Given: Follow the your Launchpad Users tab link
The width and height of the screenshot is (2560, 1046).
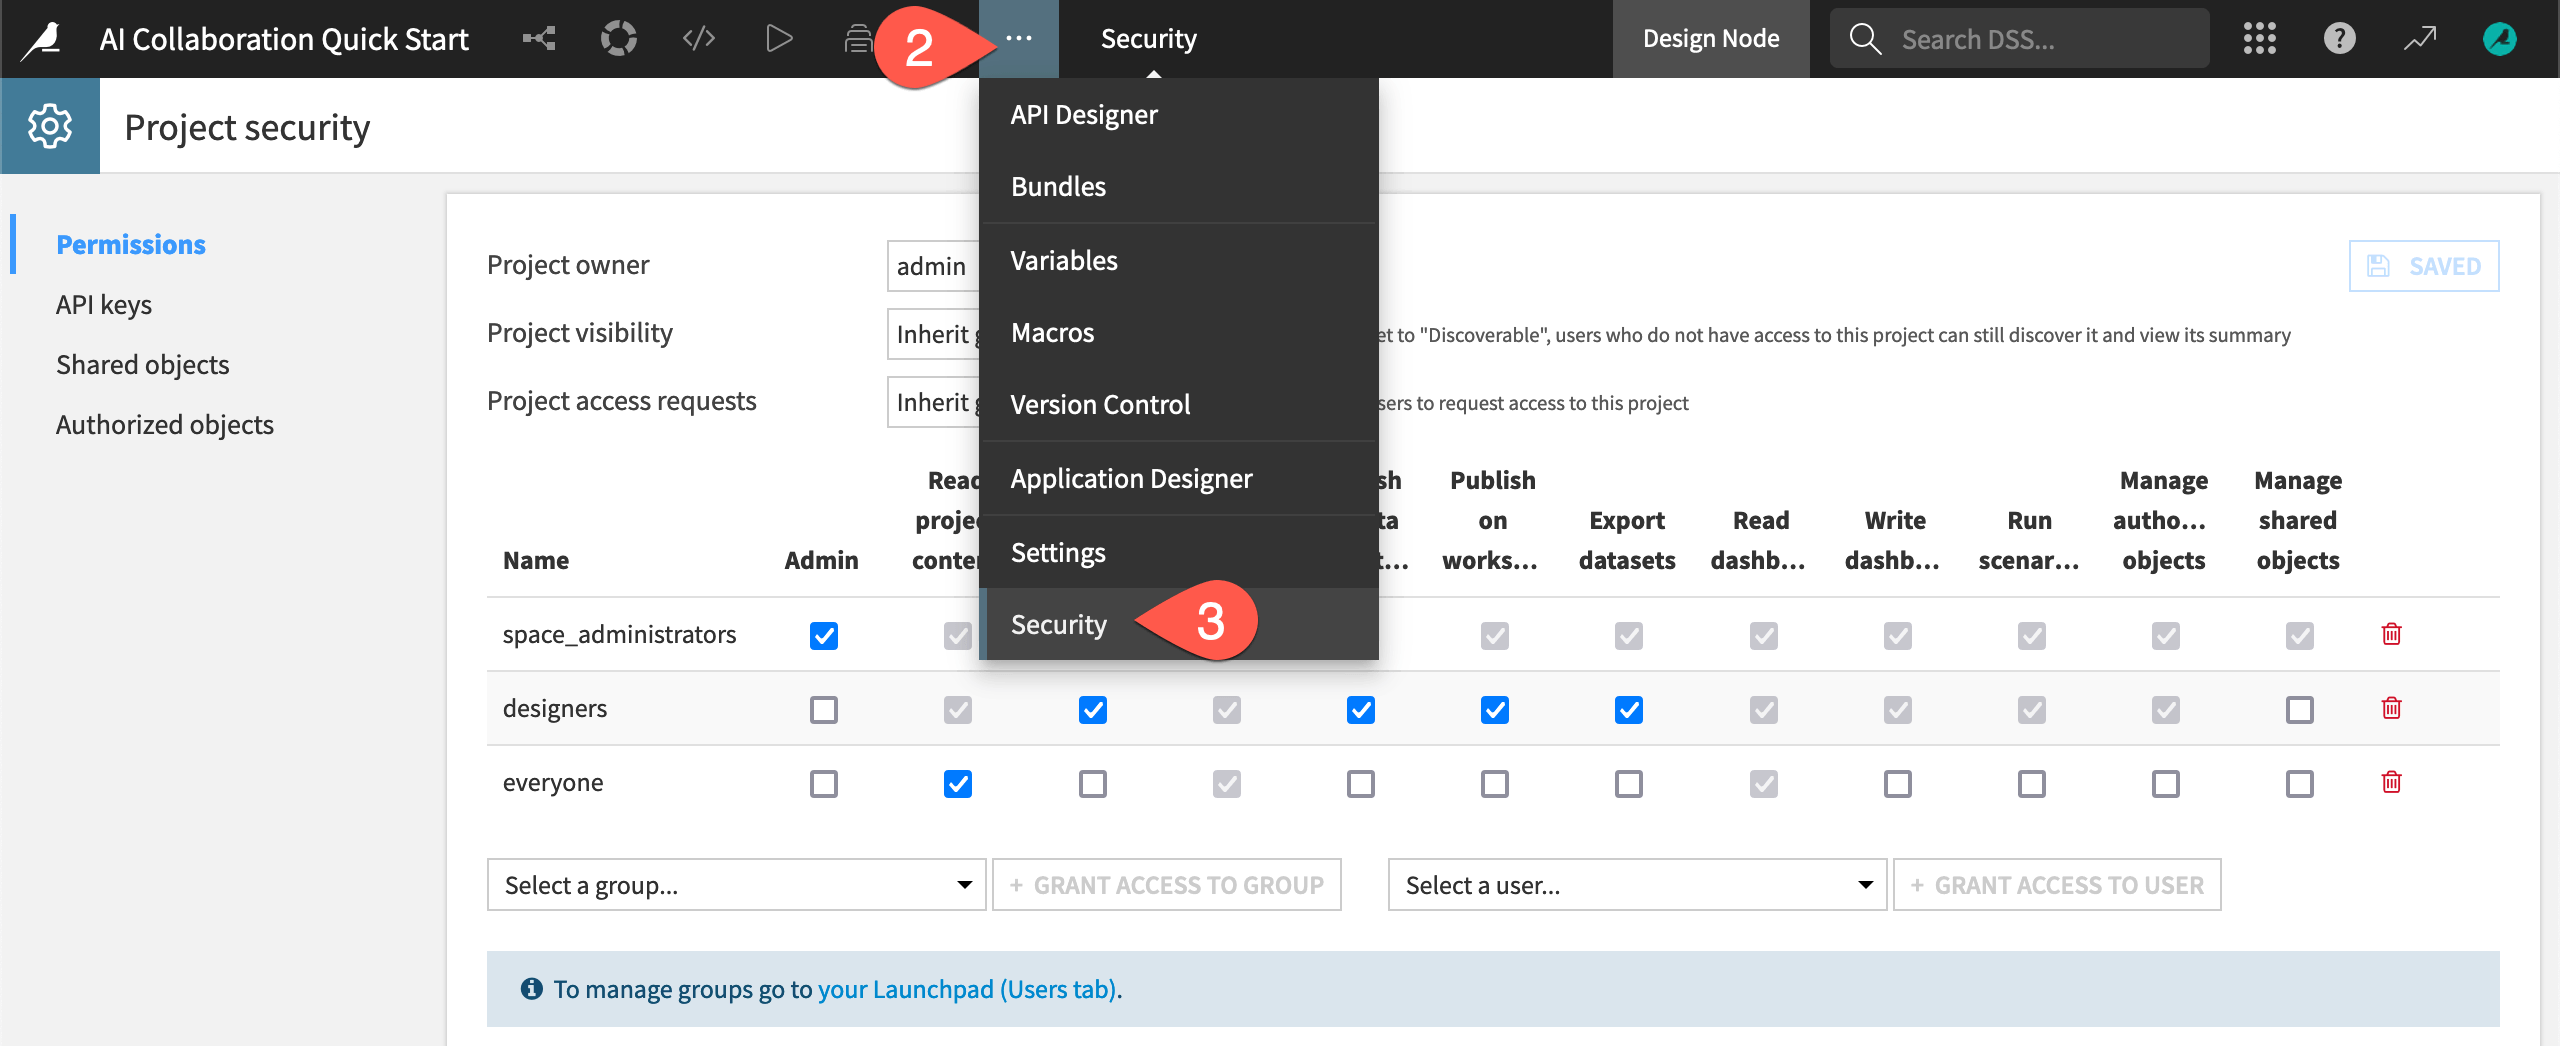Looking at the screenshot, I should click(x=969, y=989).
